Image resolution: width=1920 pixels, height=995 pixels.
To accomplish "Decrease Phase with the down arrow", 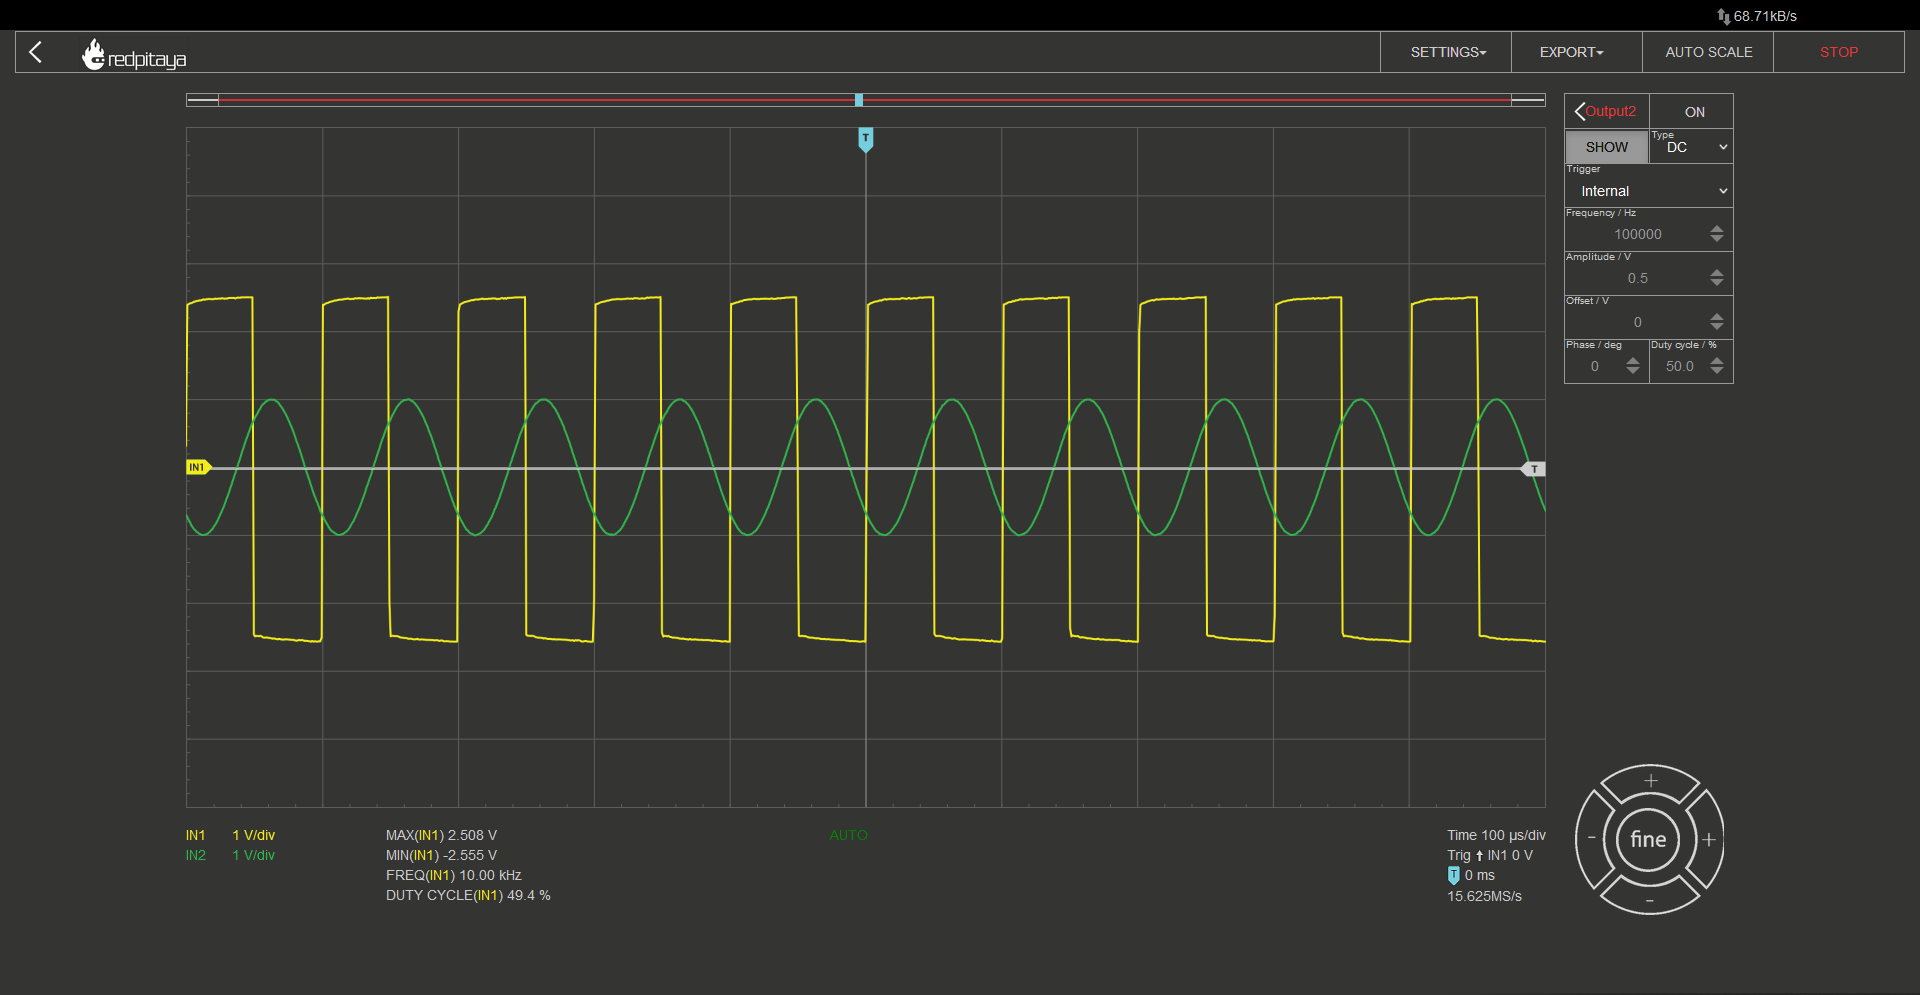I will [1633, 371].
